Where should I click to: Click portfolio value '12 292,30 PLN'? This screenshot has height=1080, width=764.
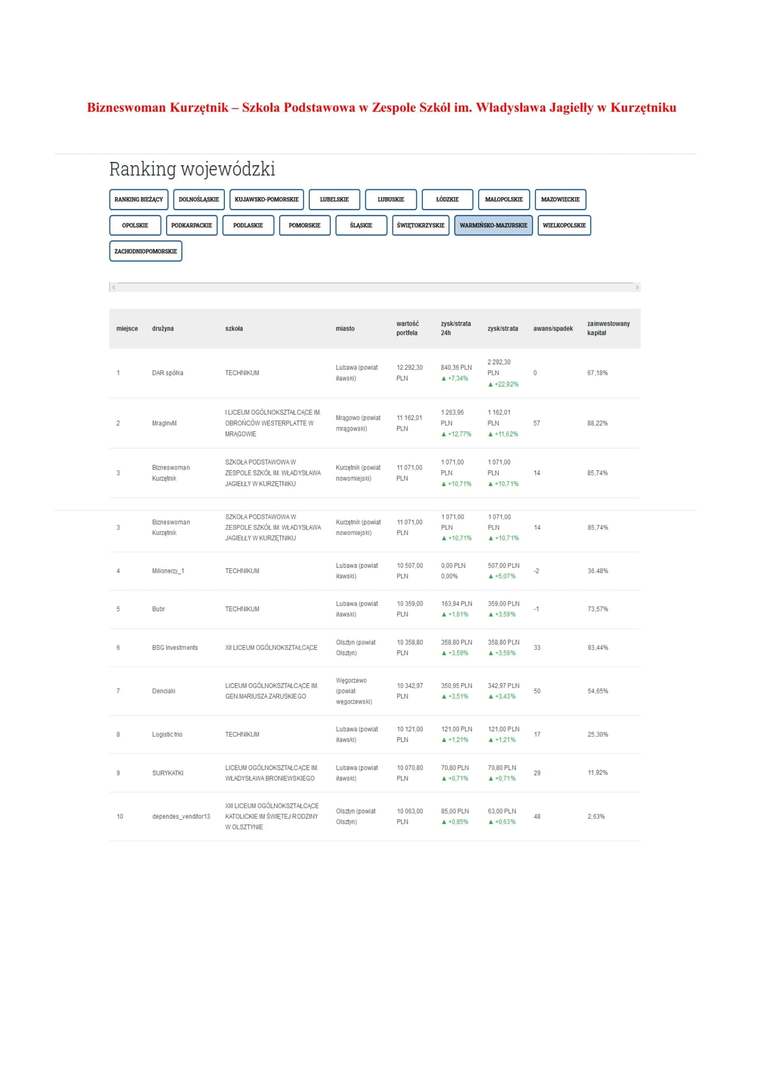coord(410,373)
